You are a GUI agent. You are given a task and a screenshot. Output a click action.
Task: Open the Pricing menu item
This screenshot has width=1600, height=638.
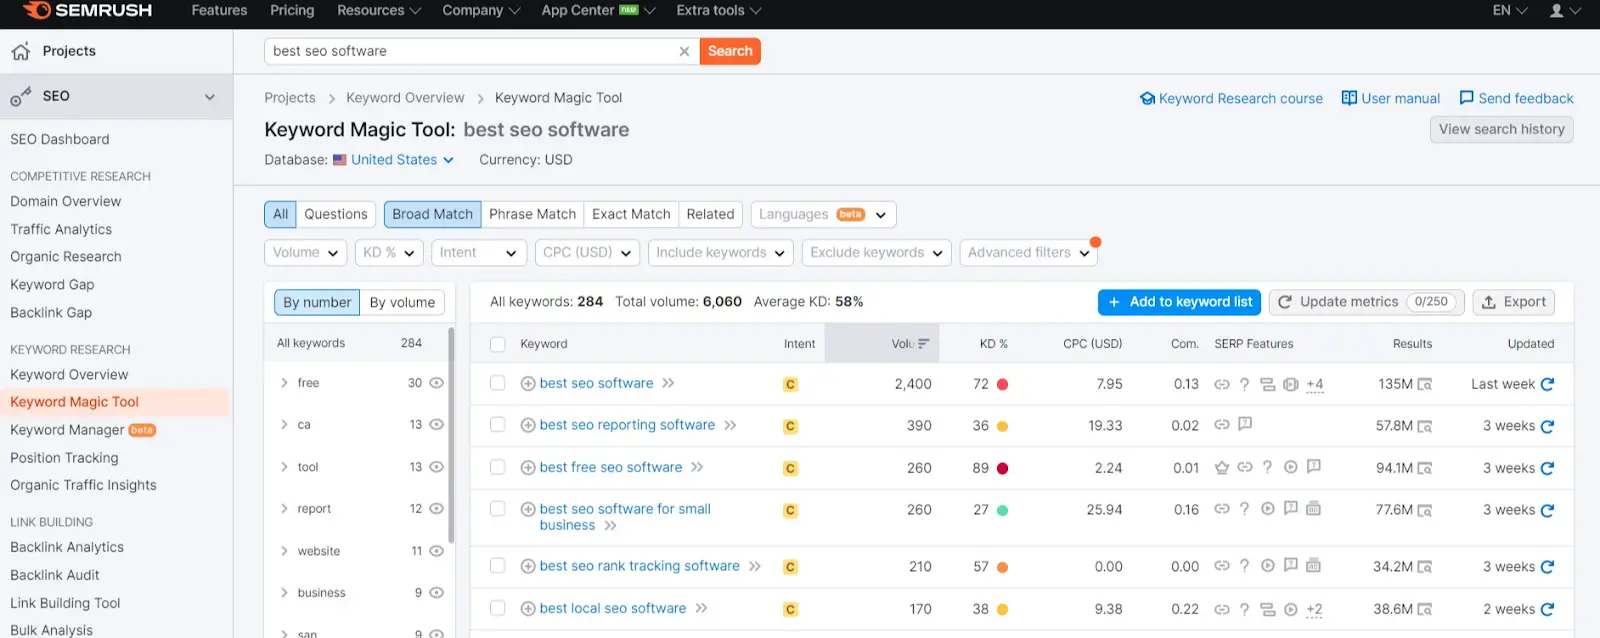coord(292,11)
